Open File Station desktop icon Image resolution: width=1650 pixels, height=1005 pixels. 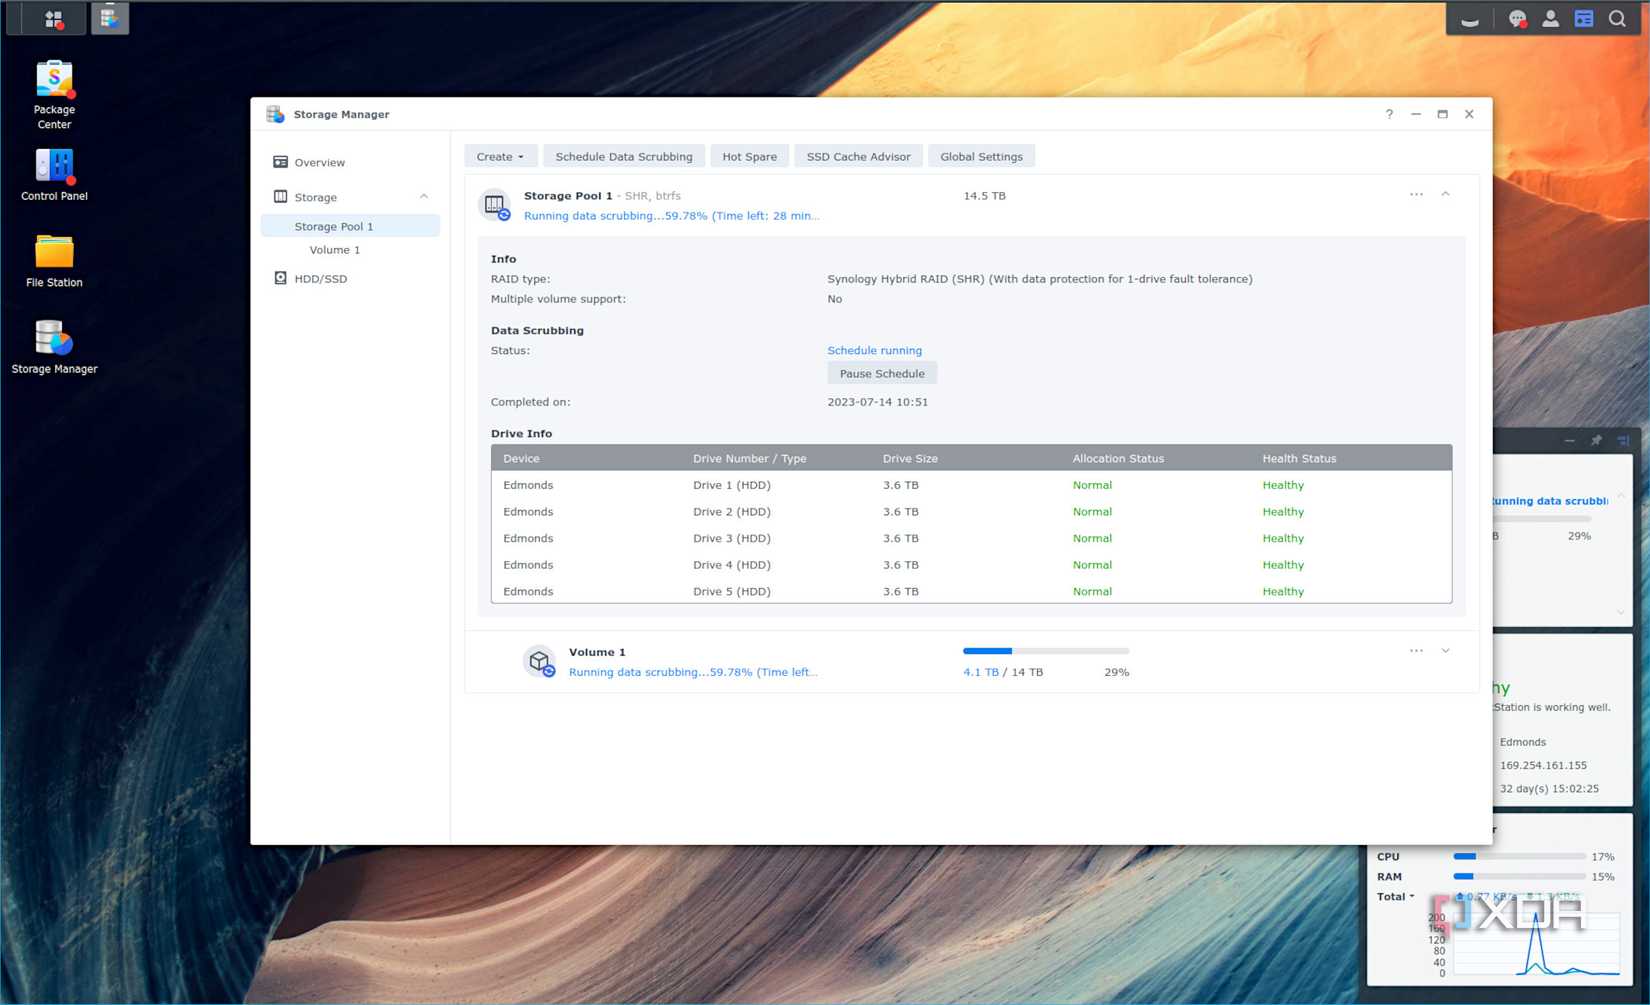click(x=54, y=260)
